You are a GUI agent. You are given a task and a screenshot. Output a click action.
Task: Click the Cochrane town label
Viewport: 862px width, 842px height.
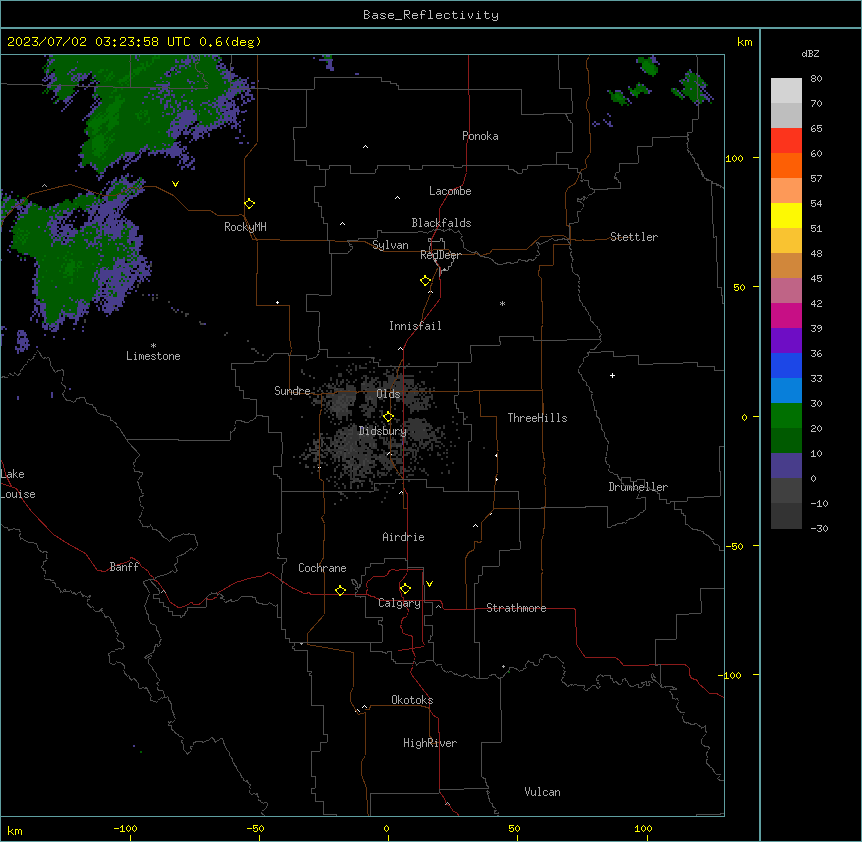click(322, 568)
